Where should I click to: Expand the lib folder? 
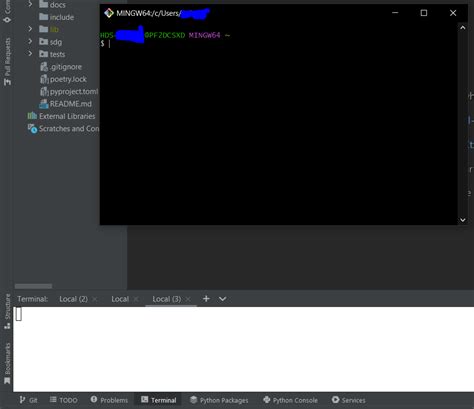click(30, 29)
